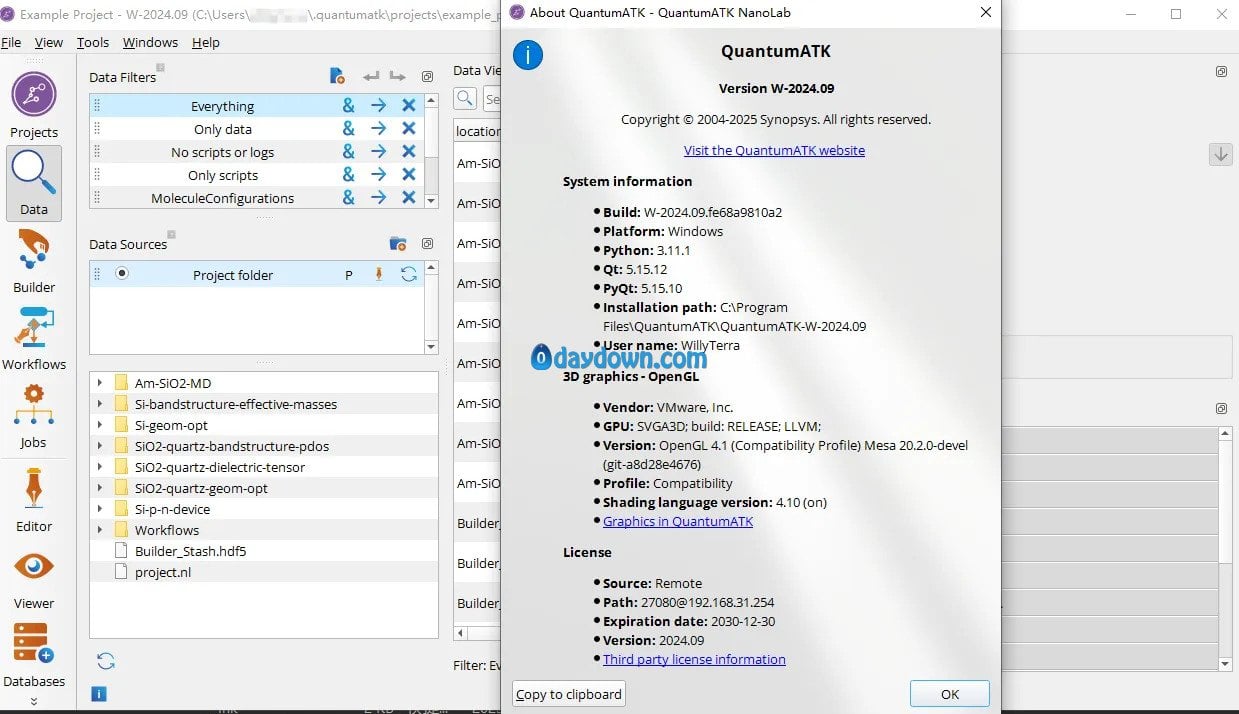The height and width of the screenshot is (714, 1239).
Task: Remove the Everything filter with X icon
Action: (x=409, y=106)
